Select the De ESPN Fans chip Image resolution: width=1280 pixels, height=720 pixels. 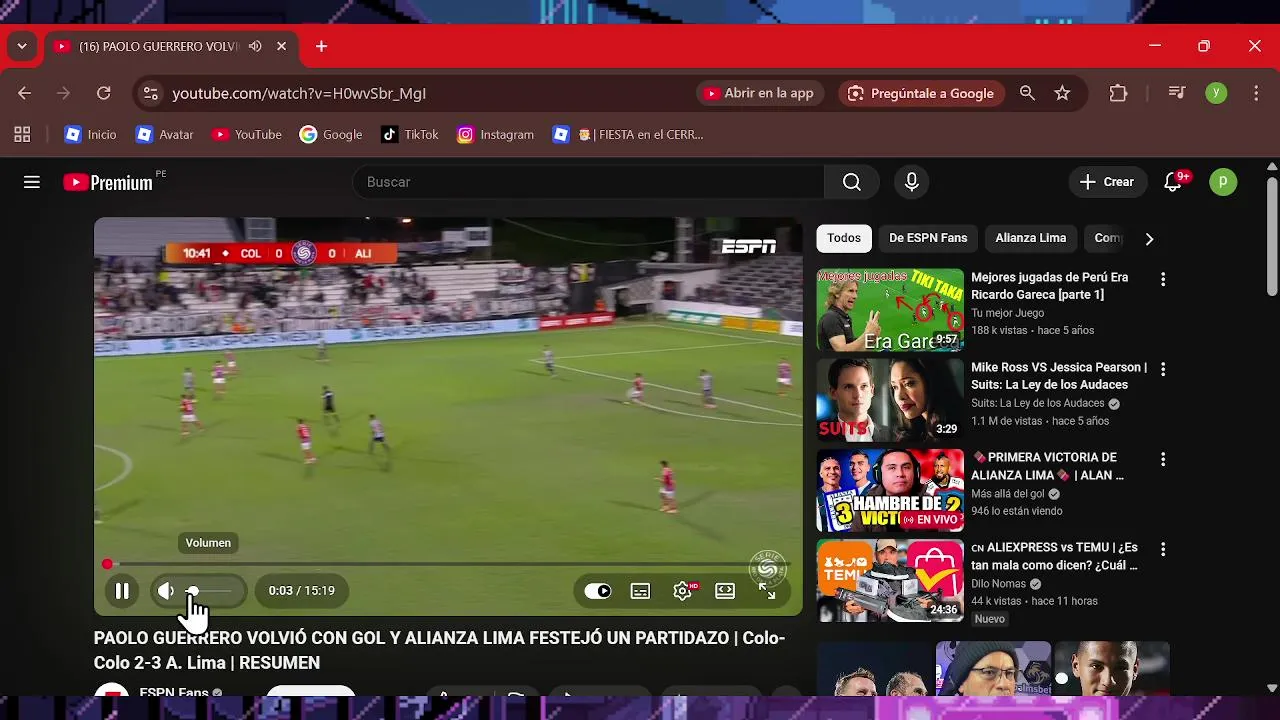click(x=928, y=238)
